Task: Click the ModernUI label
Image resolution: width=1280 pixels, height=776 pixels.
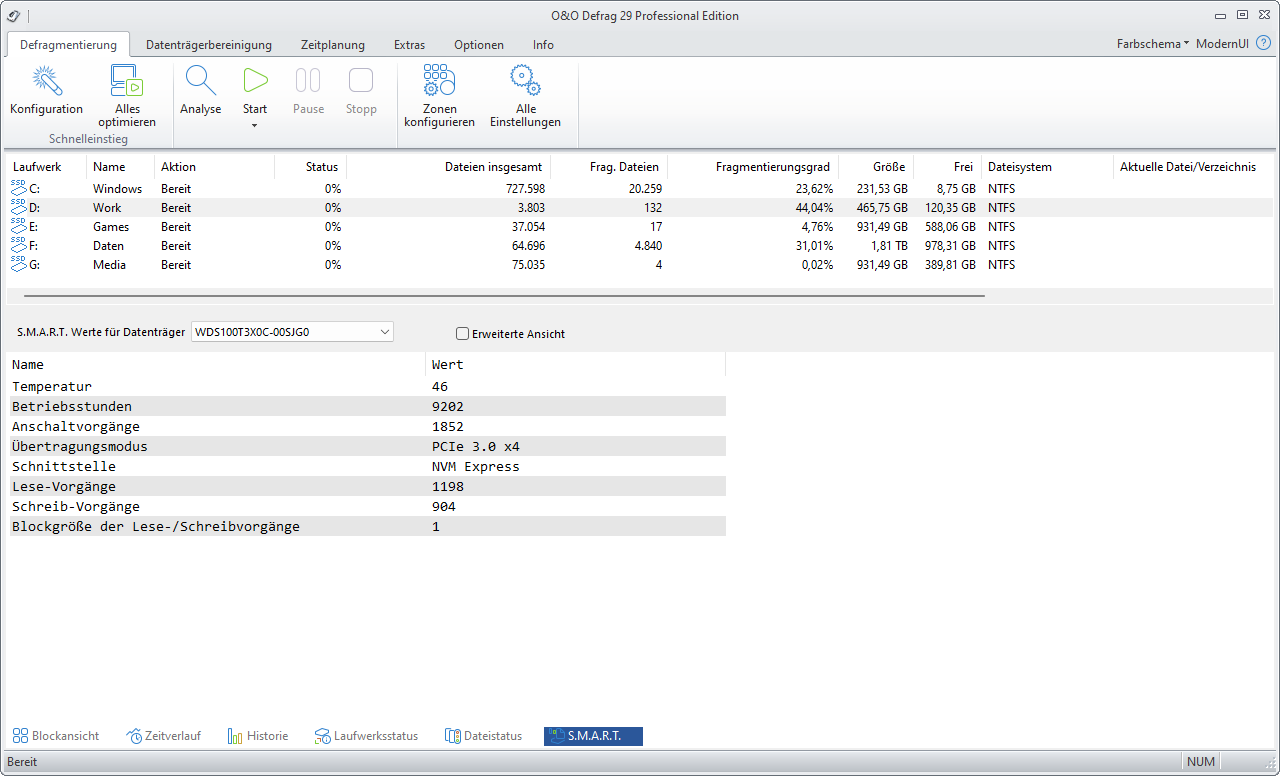Action: pyautogui.click(x=1222, y=44)
